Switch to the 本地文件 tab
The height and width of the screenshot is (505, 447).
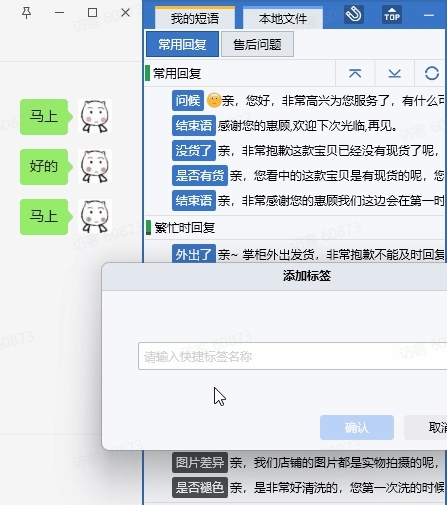(283, 18)
